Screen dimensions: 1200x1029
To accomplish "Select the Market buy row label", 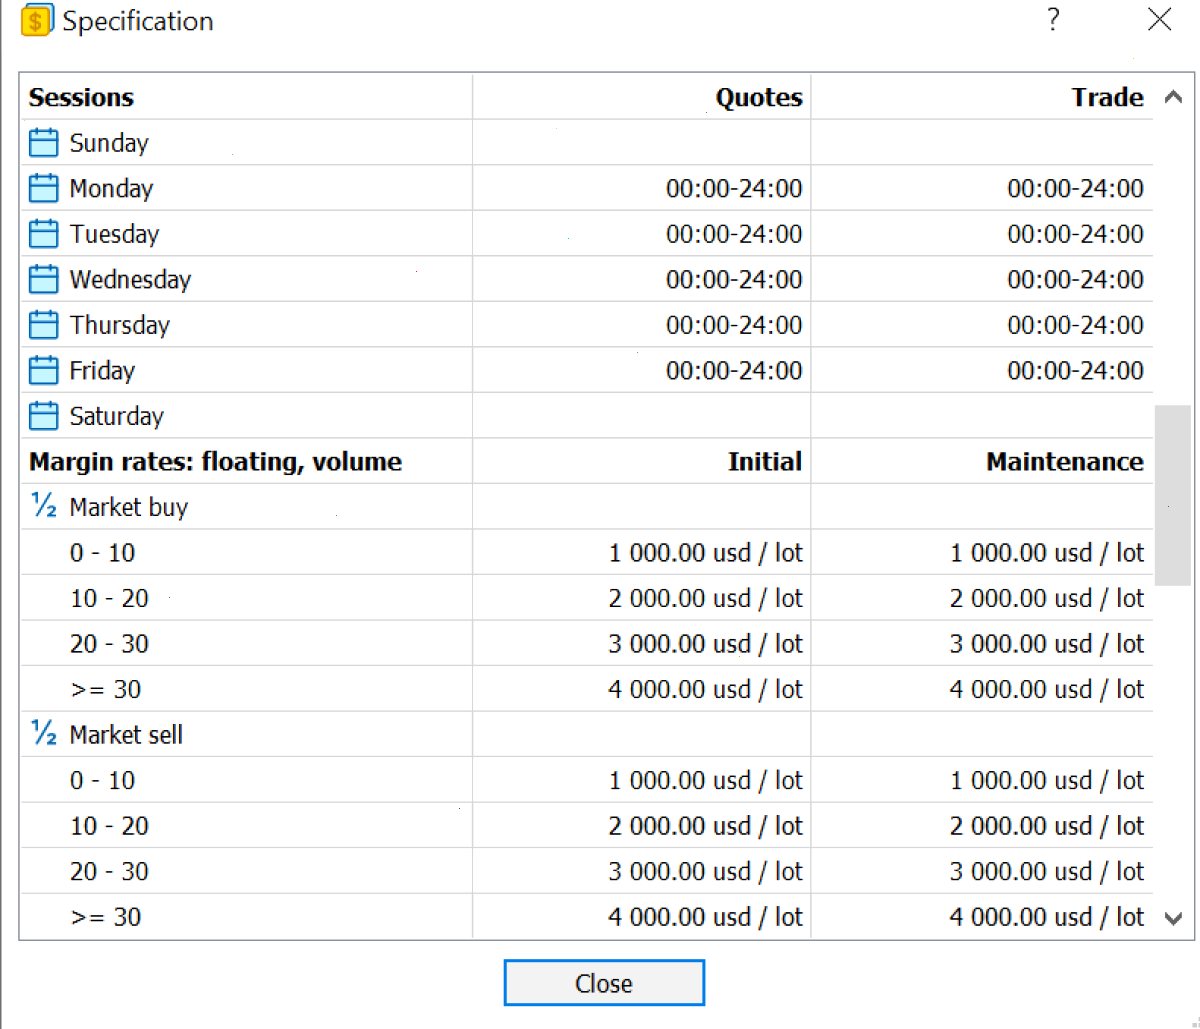I will [x=129, y=507].
